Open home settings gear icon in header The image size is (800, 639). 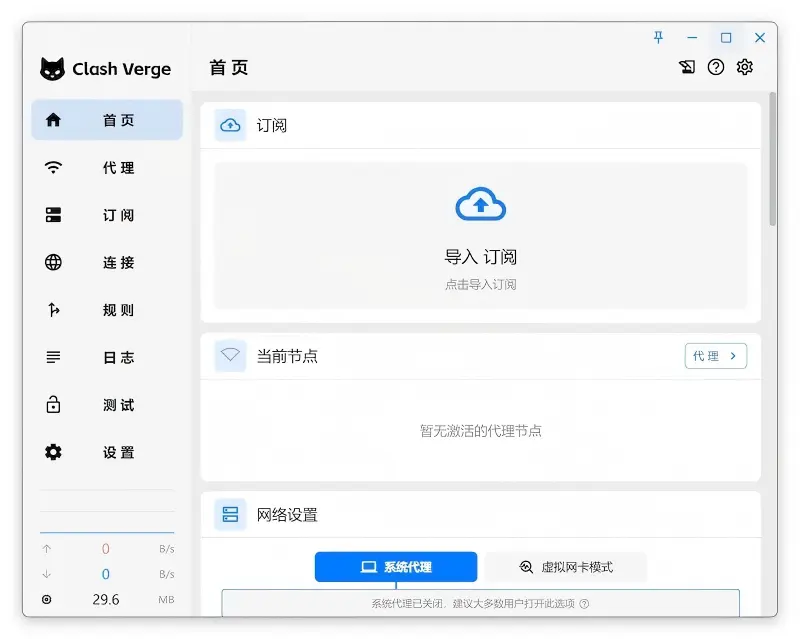(744, 67)
